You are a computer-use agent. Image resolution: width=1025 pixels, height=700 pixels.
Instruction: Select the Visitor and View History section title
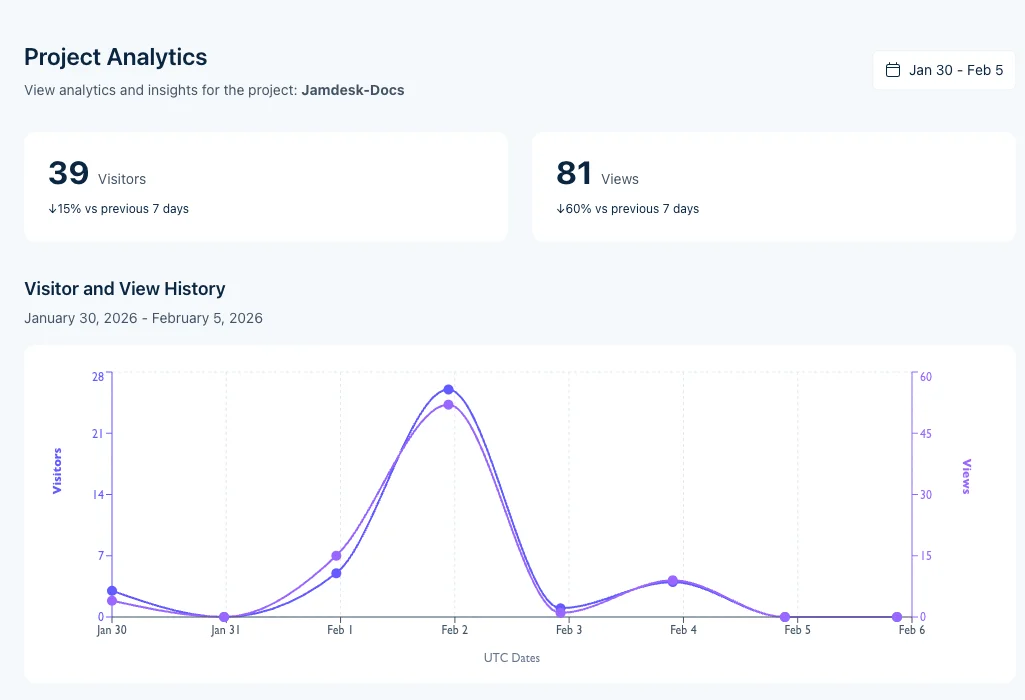124,289
